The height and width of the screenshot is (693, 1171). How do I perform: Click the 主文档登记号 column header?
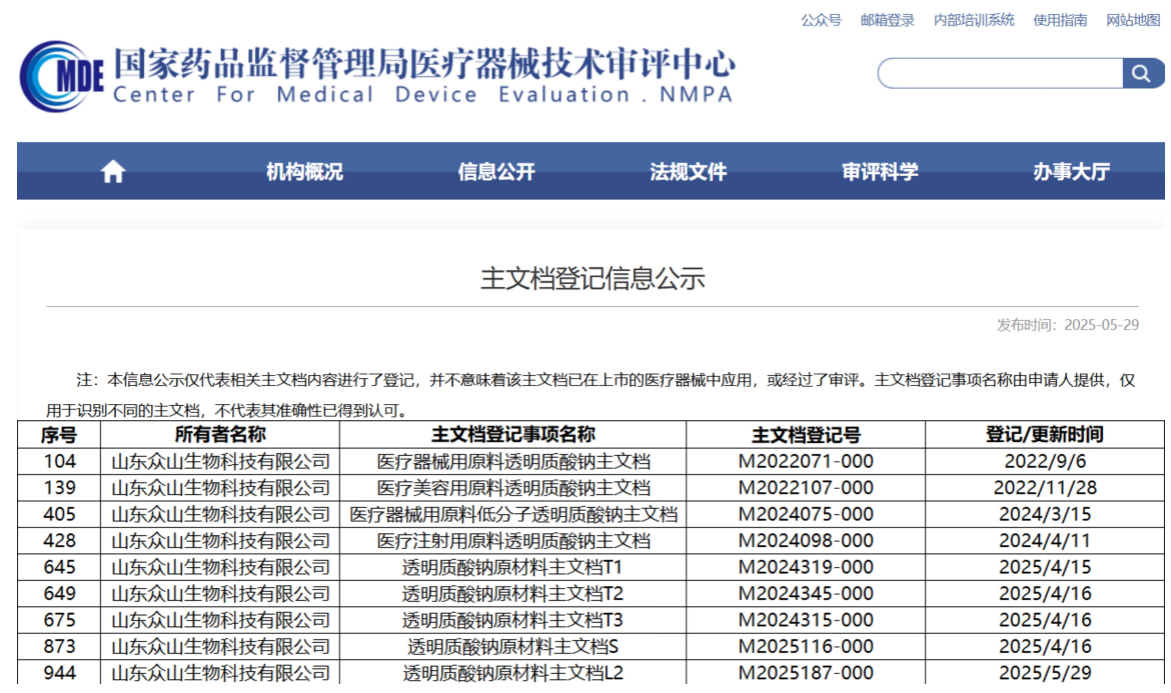[805, 435]
